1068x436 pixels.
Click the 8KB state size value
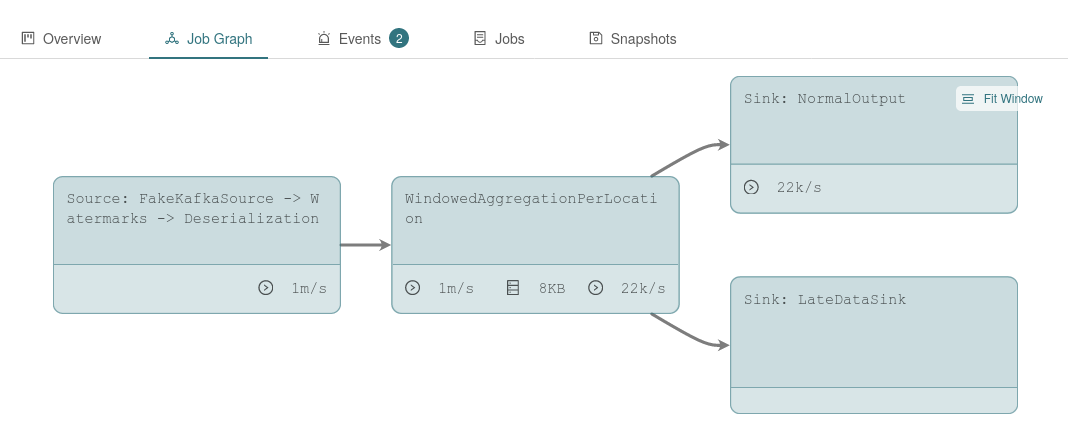(x=552, y=288)
